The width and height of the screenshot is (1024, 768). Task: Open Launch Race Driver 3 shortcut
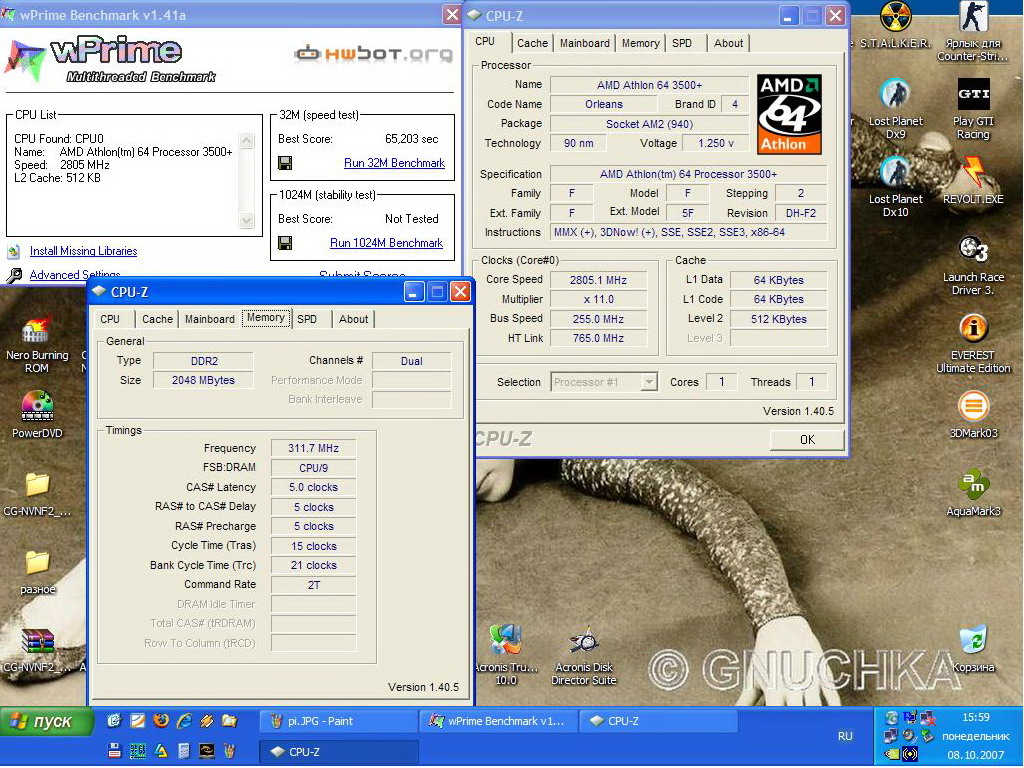(x=973, y=251)
